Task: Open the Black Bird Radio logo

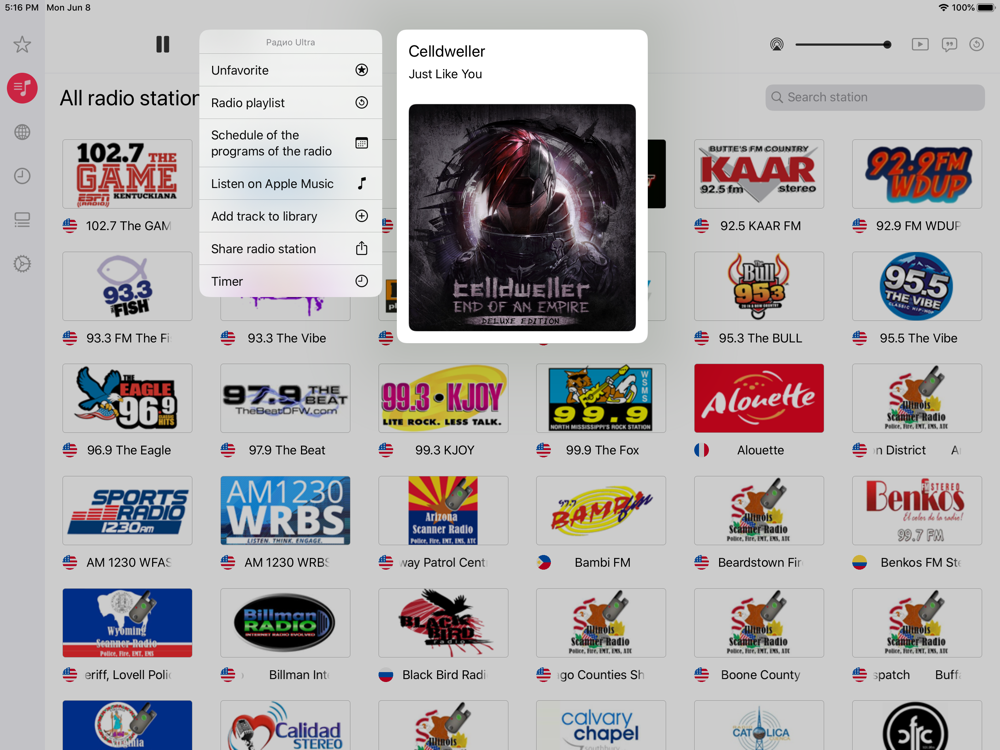Action: (443, 623)
